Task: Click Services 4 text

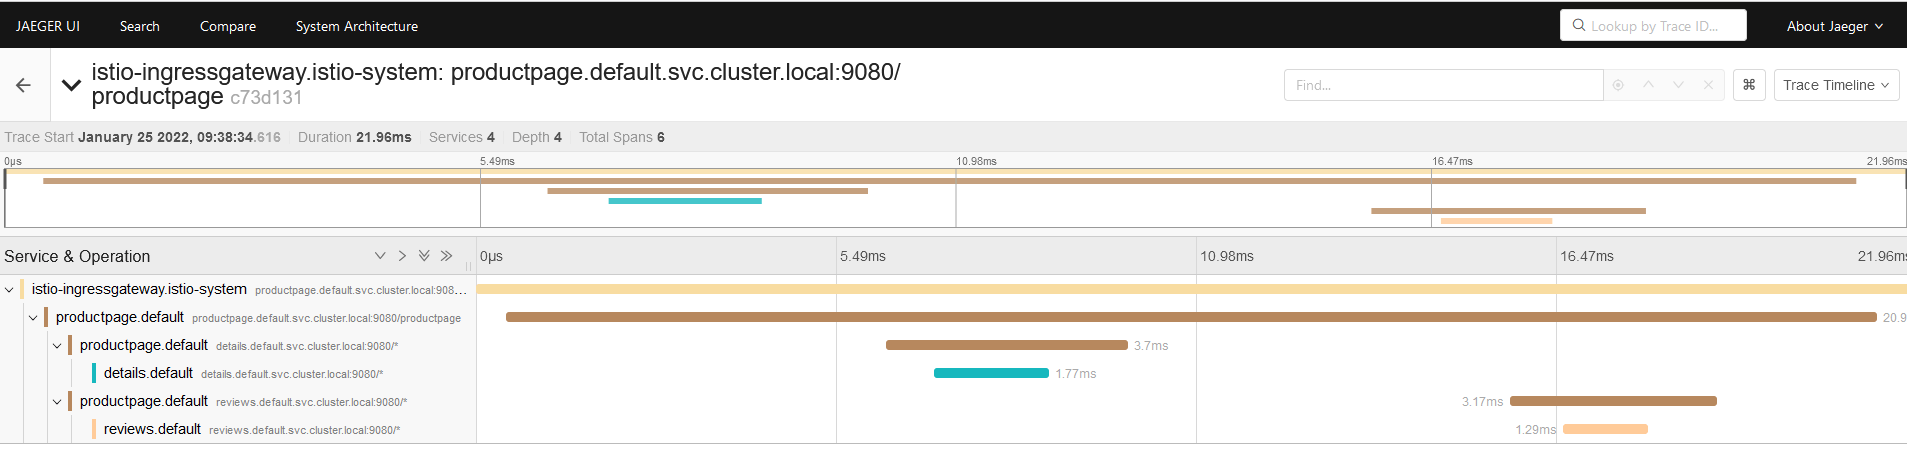Action: (x=462, y=137)
